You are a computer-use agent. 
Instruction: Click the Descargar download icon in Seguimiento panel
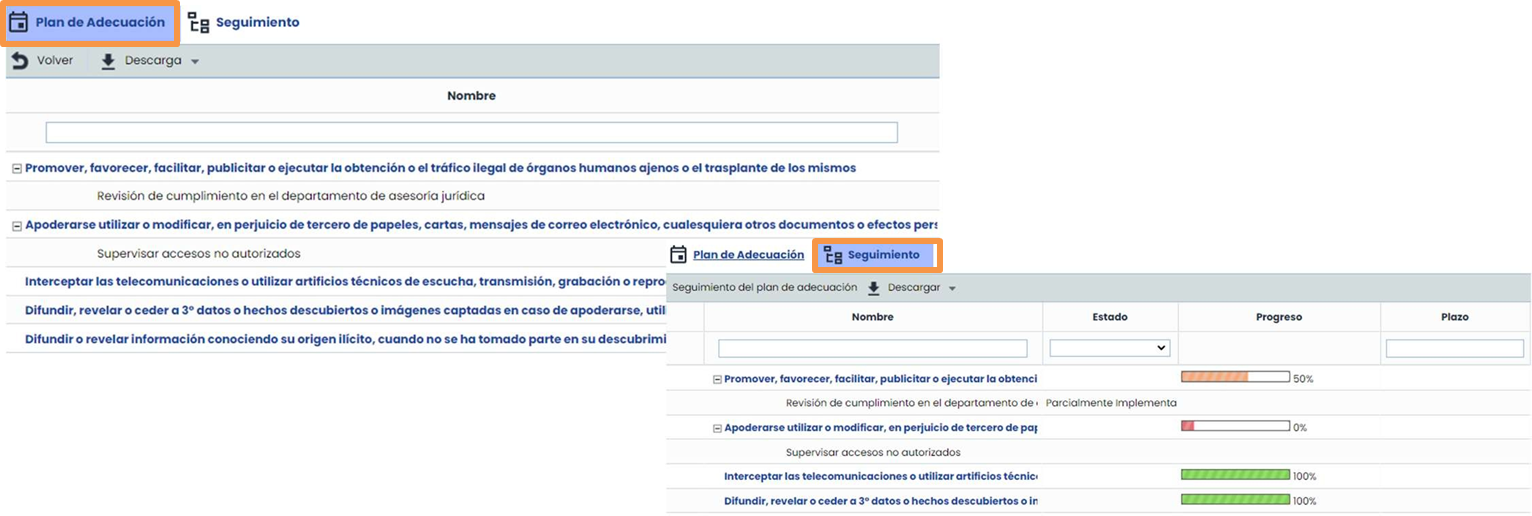coord(873,288)
